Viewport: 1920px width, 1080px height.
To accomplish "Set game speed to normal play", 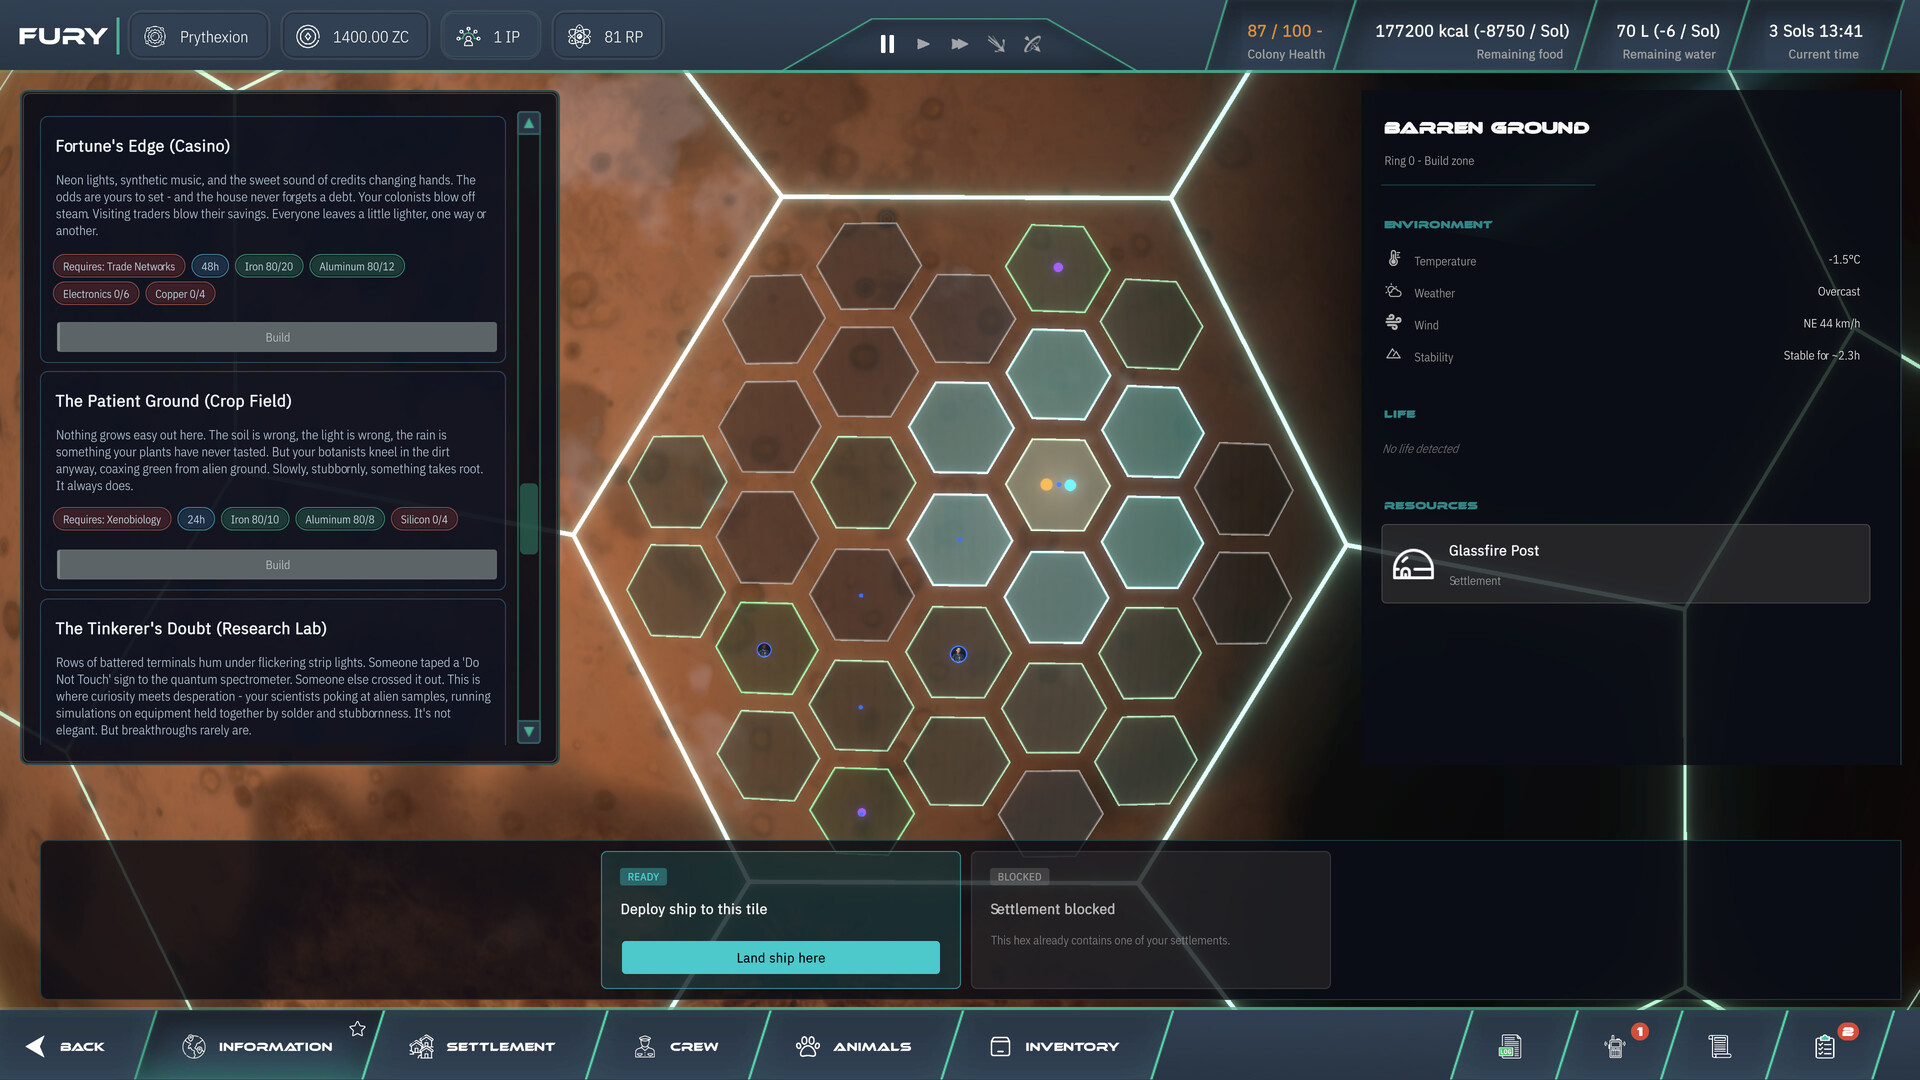I will (923, 44).
